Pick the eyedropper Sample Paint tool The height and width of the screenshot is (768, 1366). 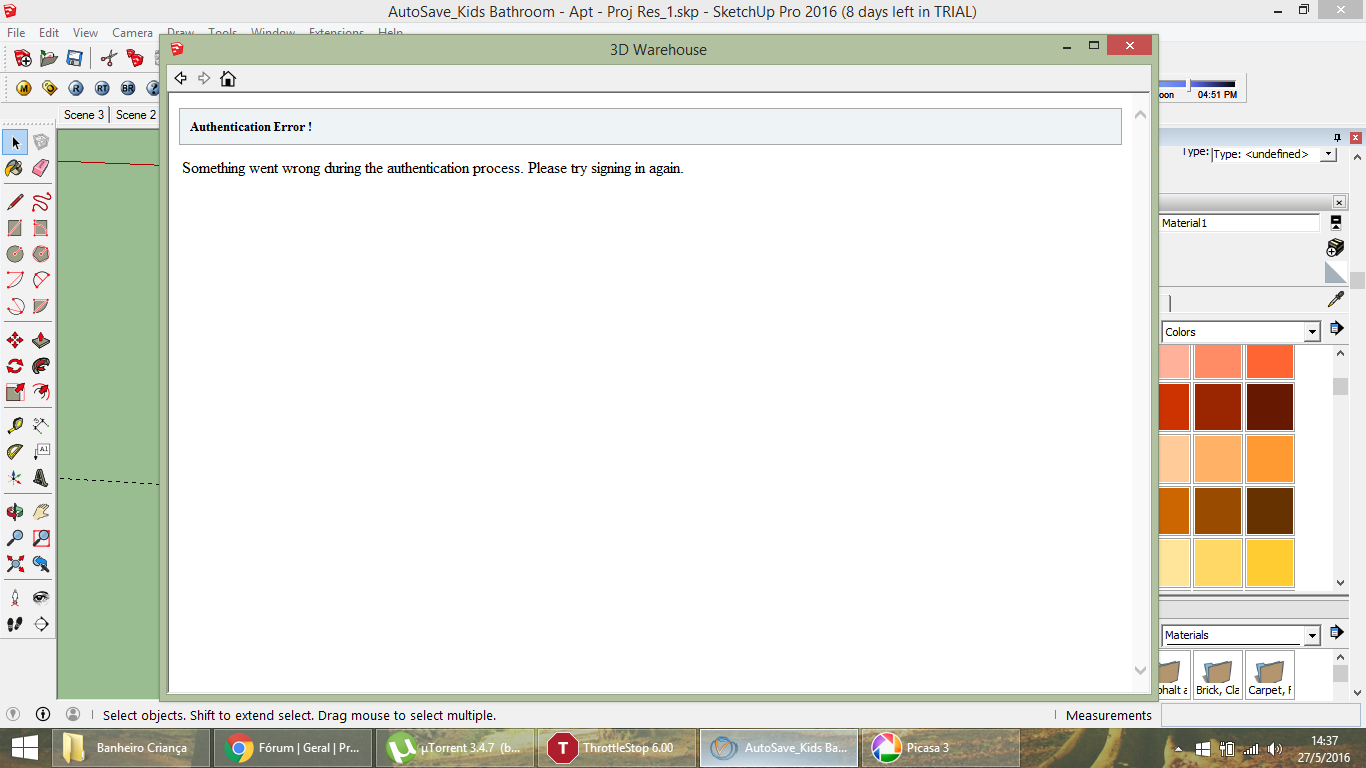click(x=1335, y=299)
